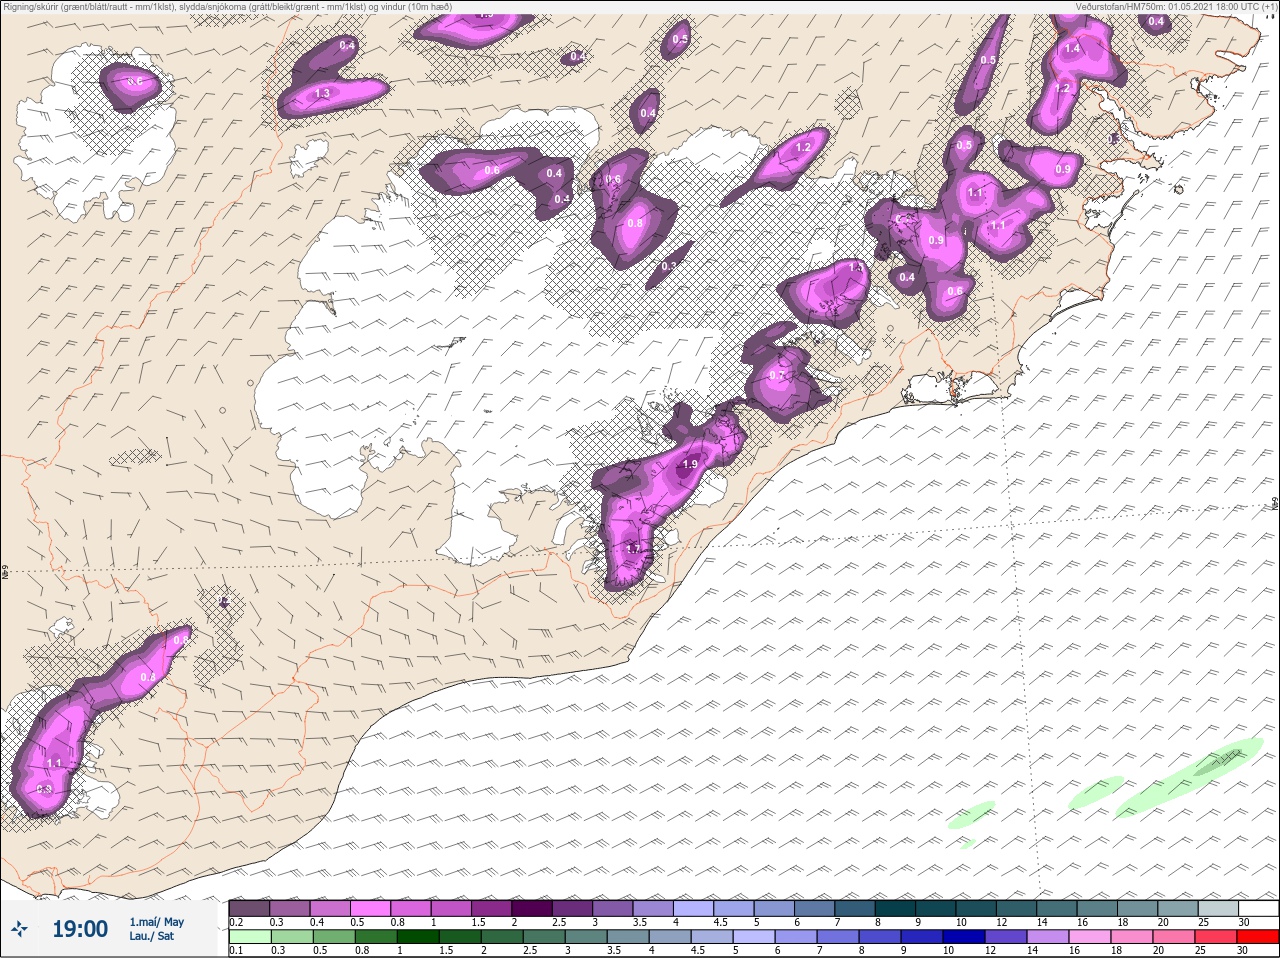Click the '1.maí/ May' date label
1280x958 pixels.
pos(156,922)
